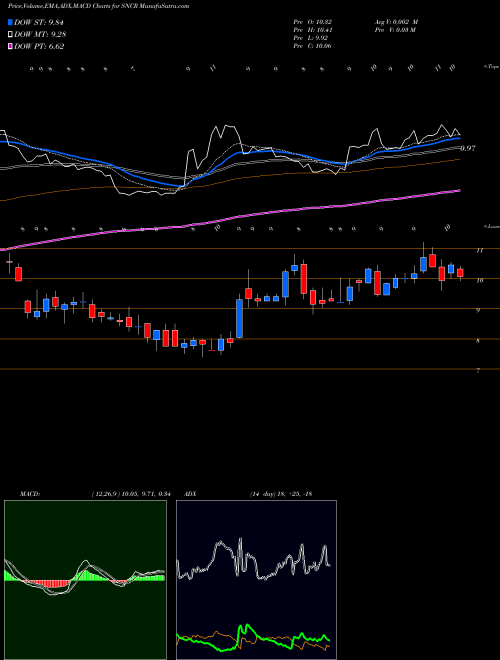The width and height of the screenshot is (500, 660).
Task: Click the tall blue breakout candle near 8 to 9.3
Action: pyautogui.click(x=239, y=318)
